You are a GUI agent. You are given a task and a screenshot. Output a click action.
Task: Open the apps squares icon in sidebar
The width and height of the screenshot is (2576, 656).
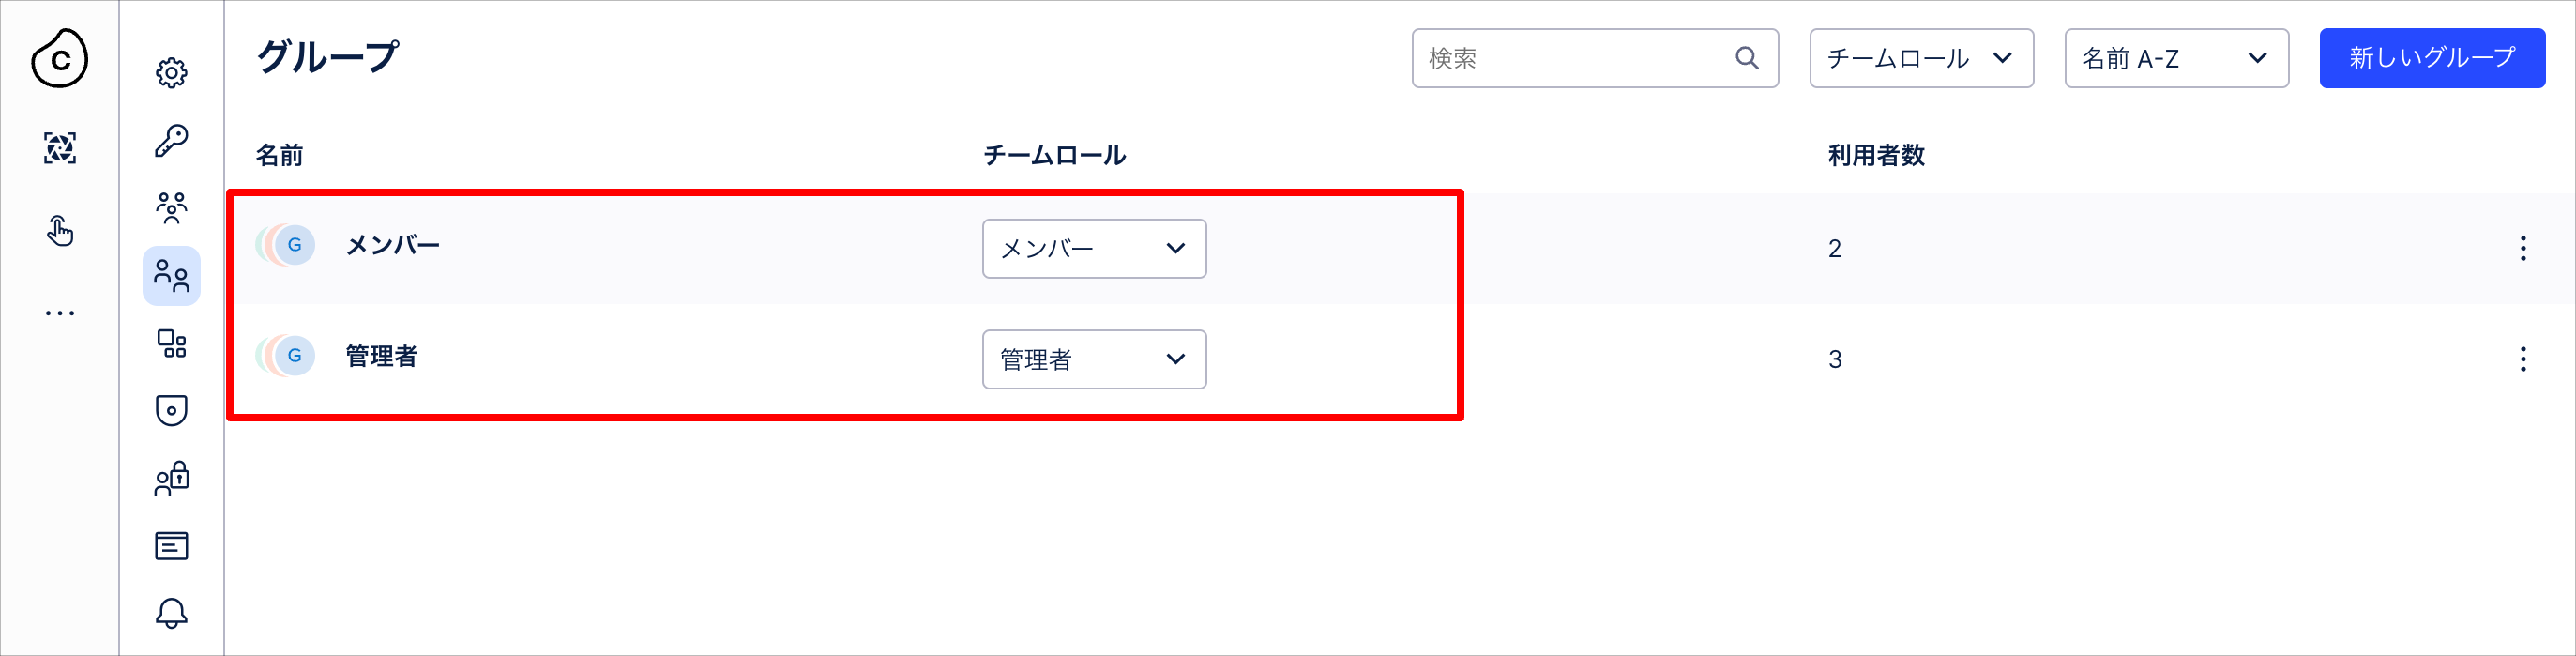[171, 343]
